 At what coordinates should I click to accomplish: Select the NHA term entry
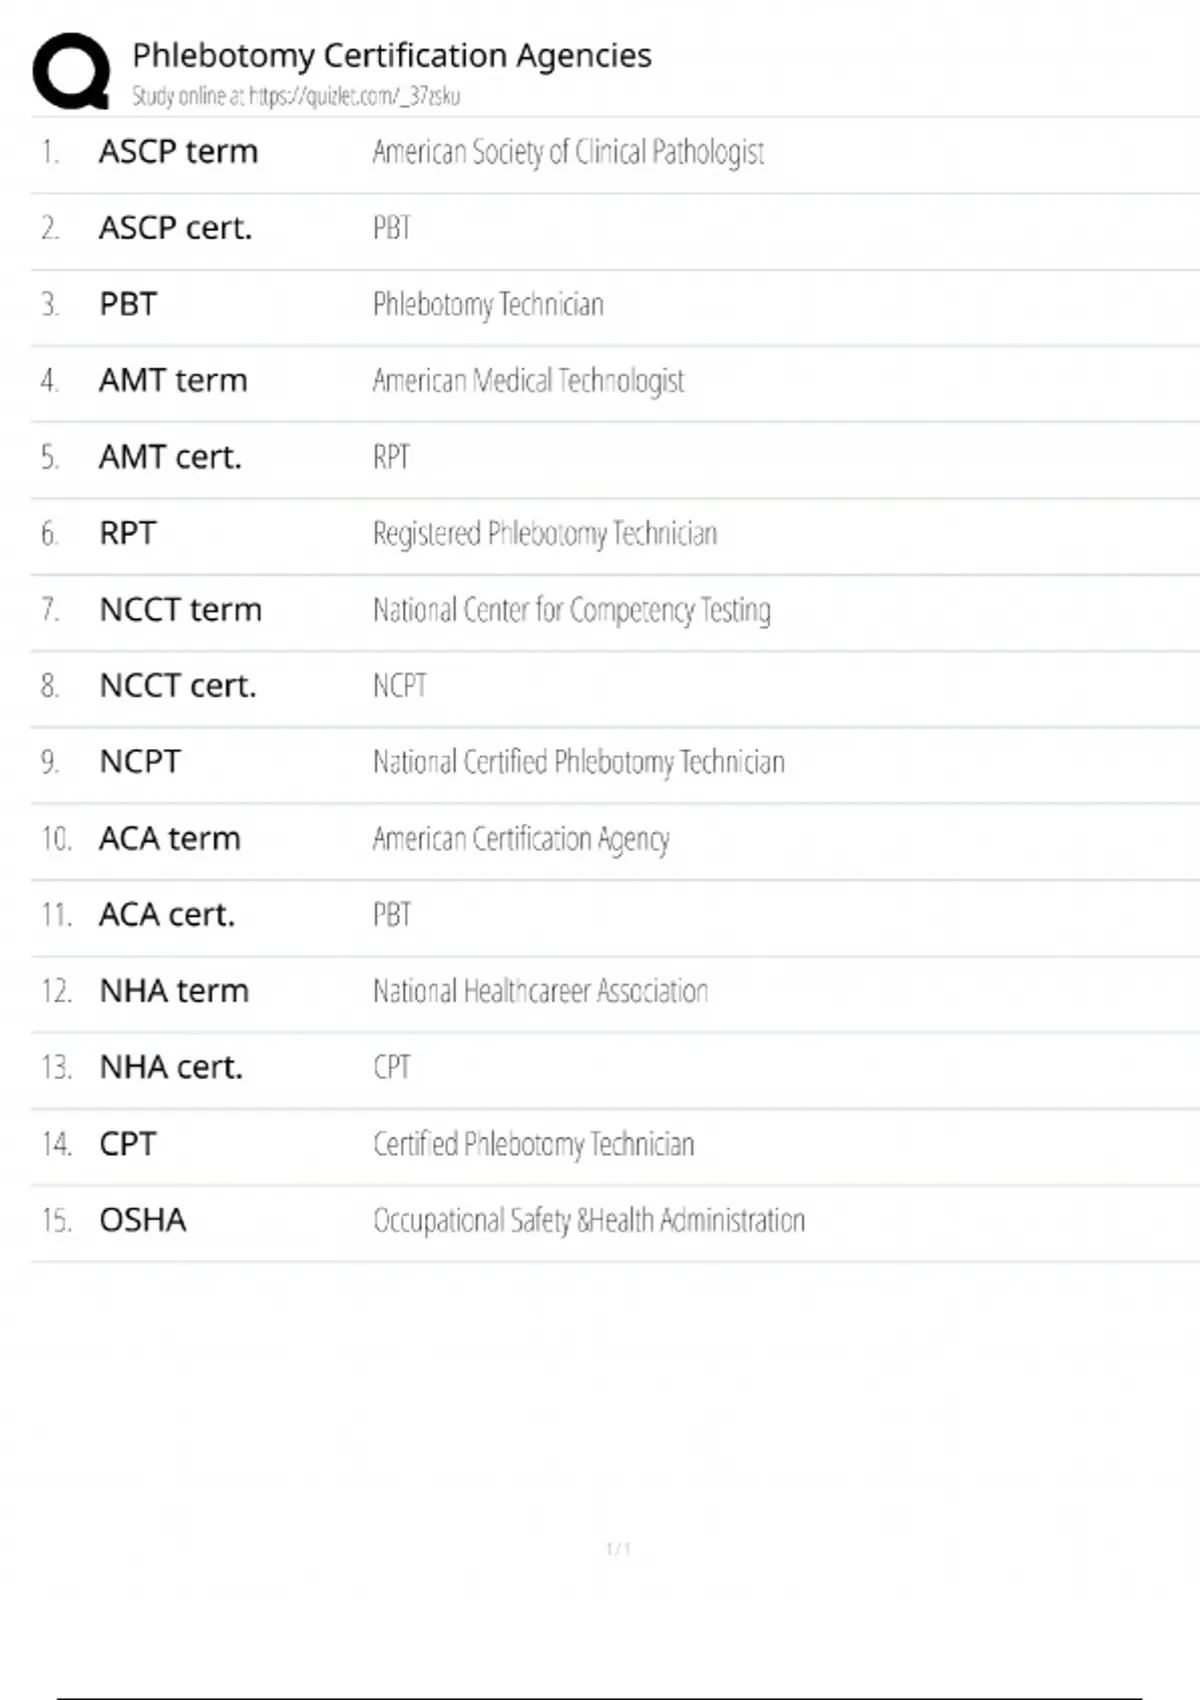[x=174, y=991]
